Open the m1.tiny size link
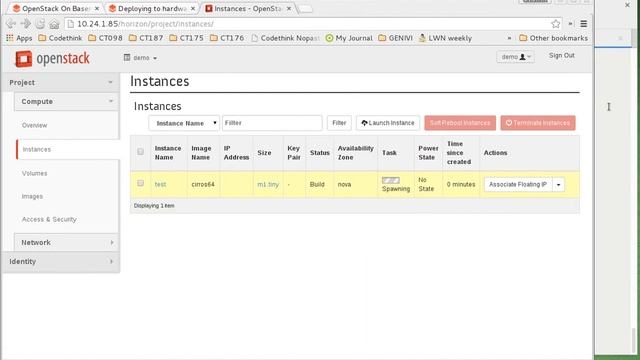This screenshot has height=360, width=640. pos(268,184)
